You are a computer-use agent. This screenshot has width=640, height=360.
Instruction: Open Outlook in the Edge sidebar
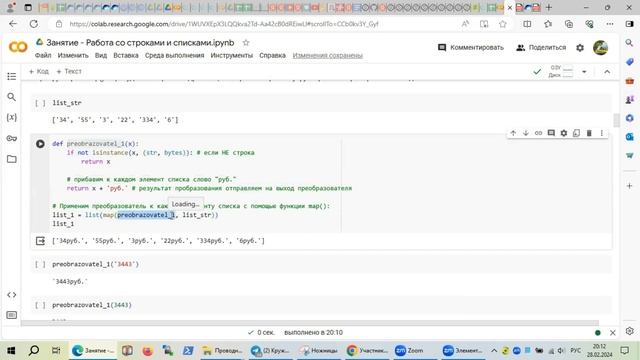[x=629, y=137]
